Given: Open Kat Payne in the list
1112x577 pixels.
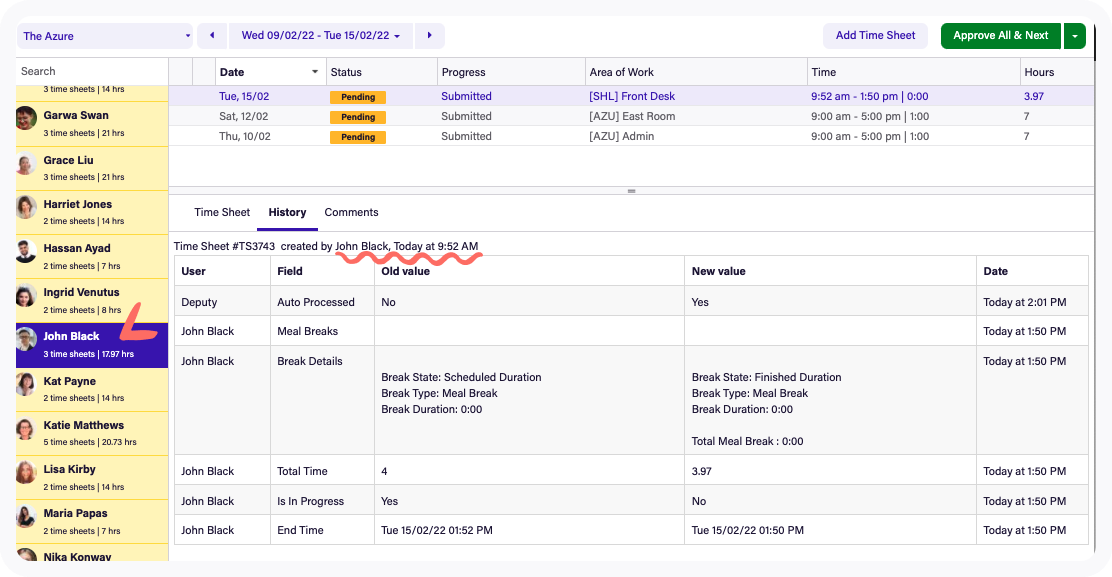Looking at the screenshot, I should (92, 389).
